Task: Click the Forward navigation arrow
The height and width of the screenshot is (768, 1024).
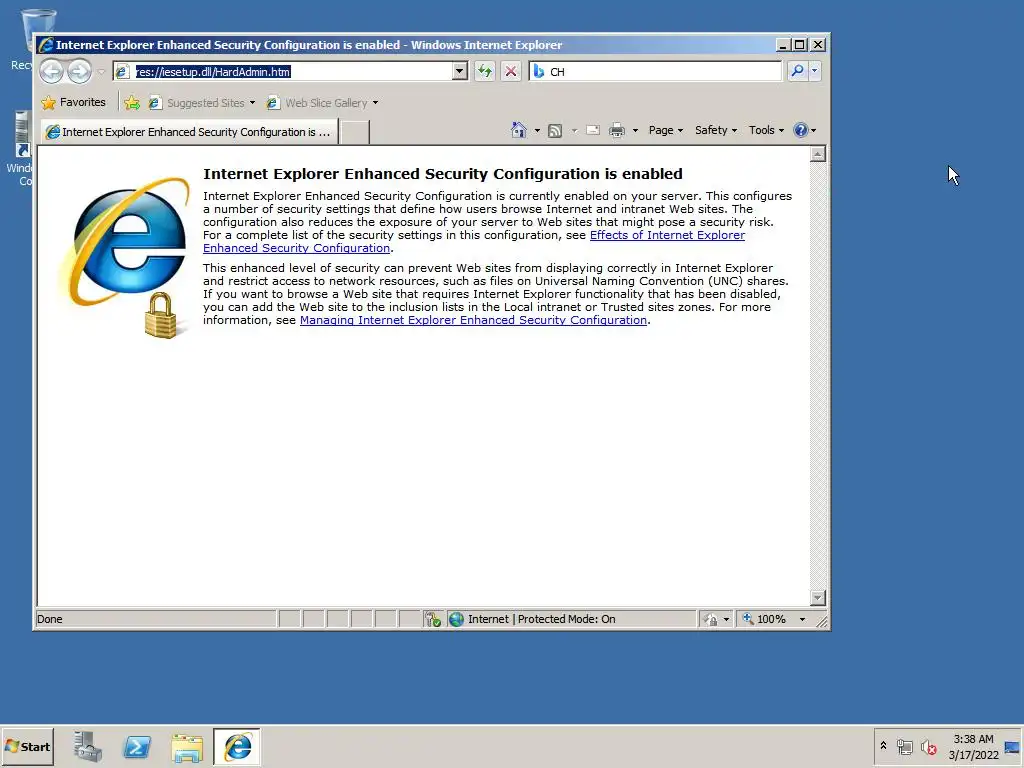Action: coord(80,71)
